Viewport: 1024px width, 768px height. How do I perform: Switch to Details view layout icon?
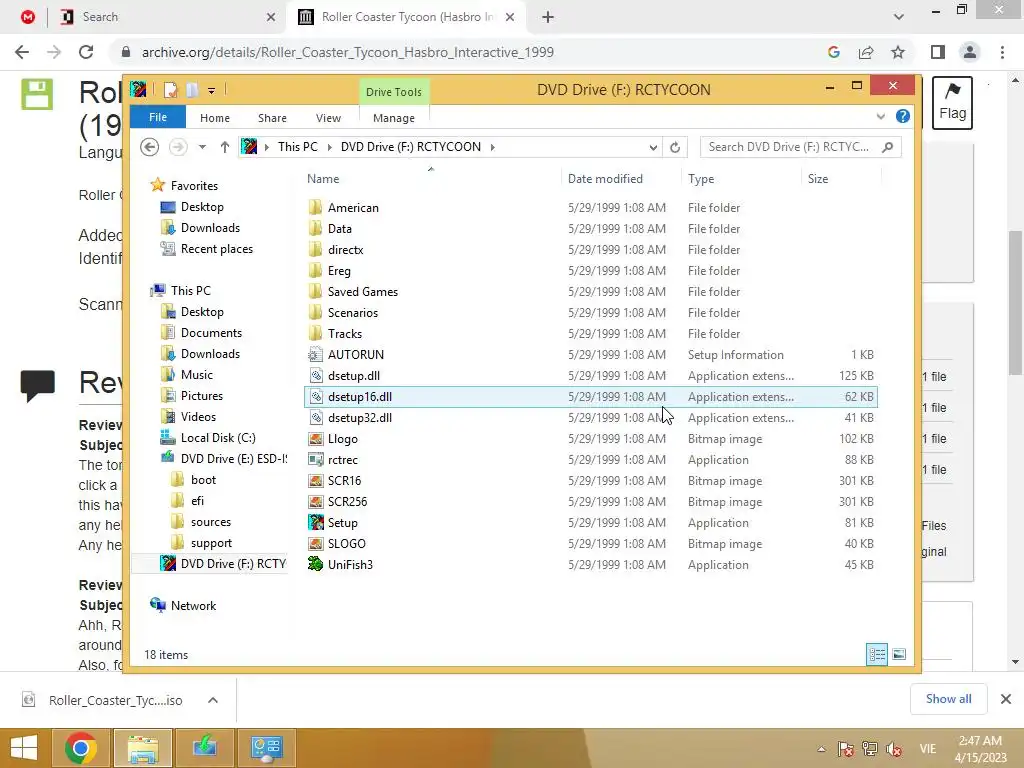click(x=876, y=654)
